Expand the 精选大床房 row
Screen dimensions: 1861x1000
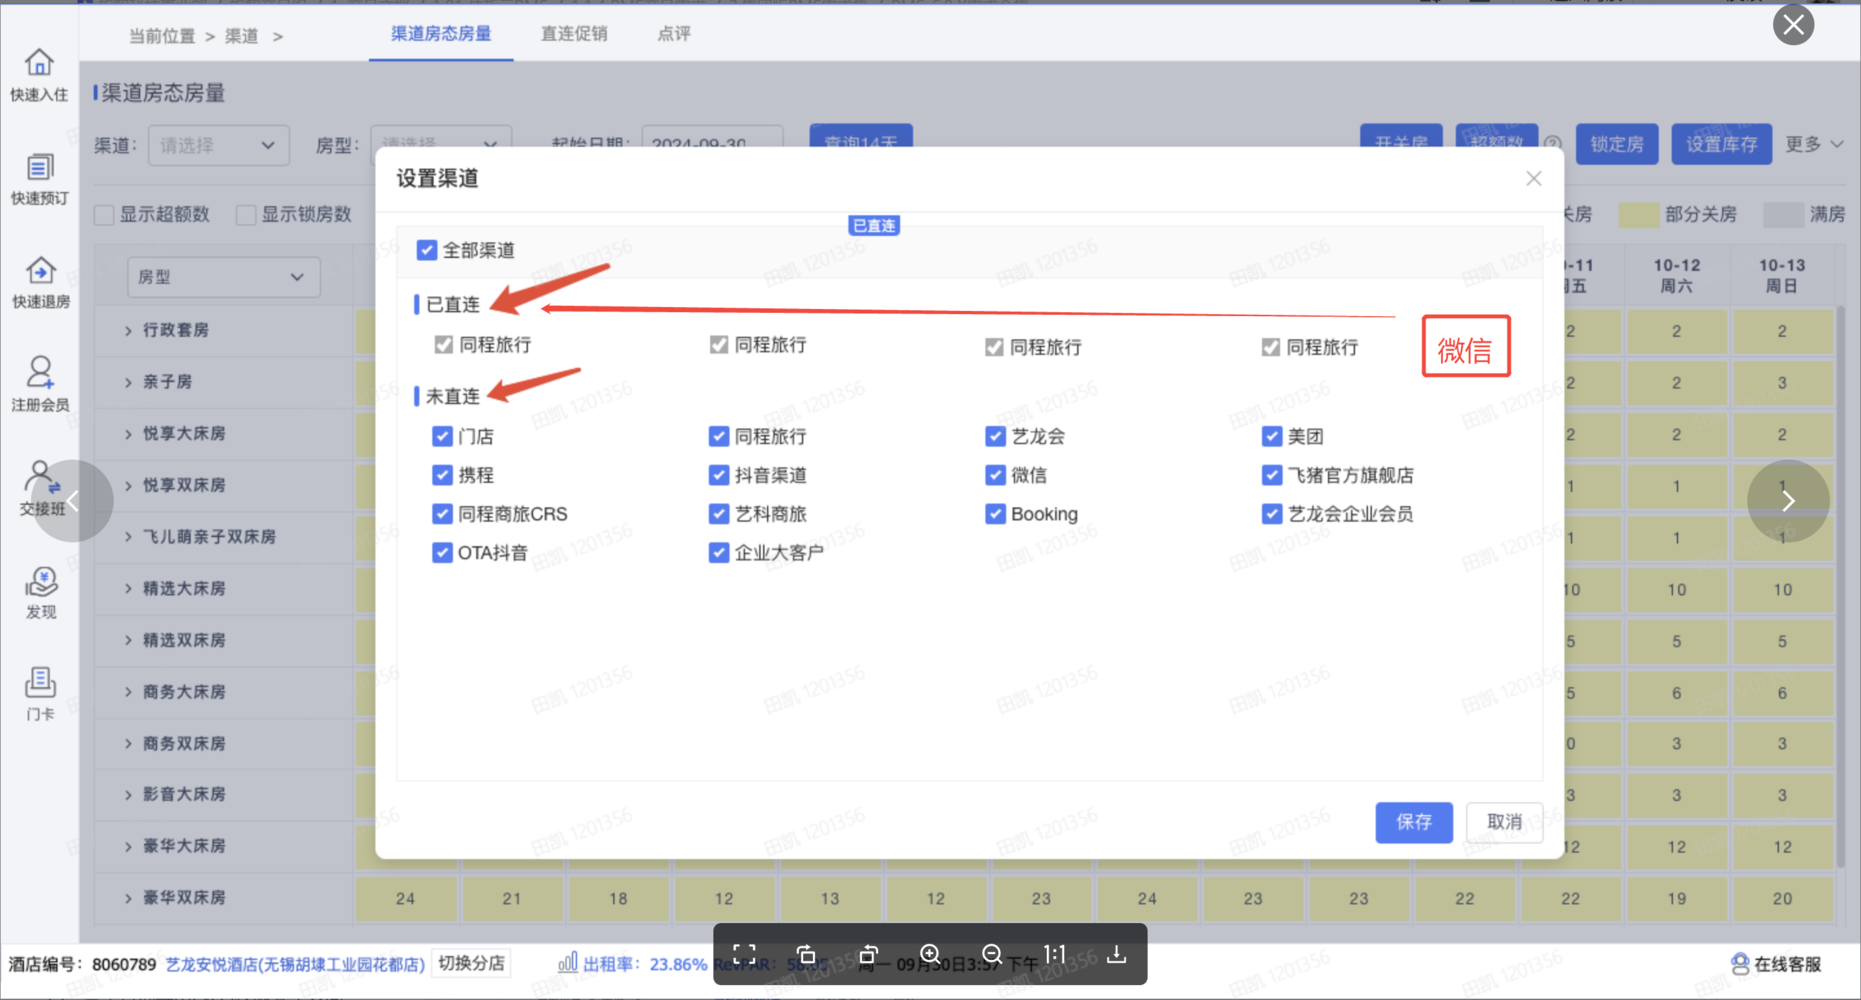pyautogui.click(x=128, y=589)
